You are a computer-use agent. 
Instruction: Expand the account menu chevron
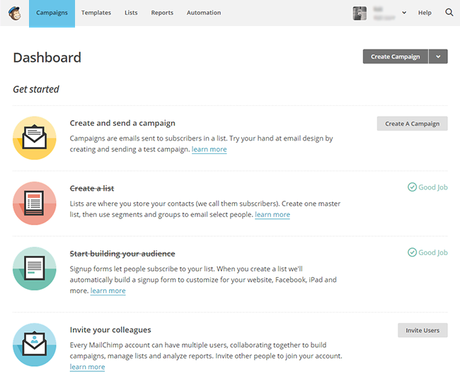[404, 13]
